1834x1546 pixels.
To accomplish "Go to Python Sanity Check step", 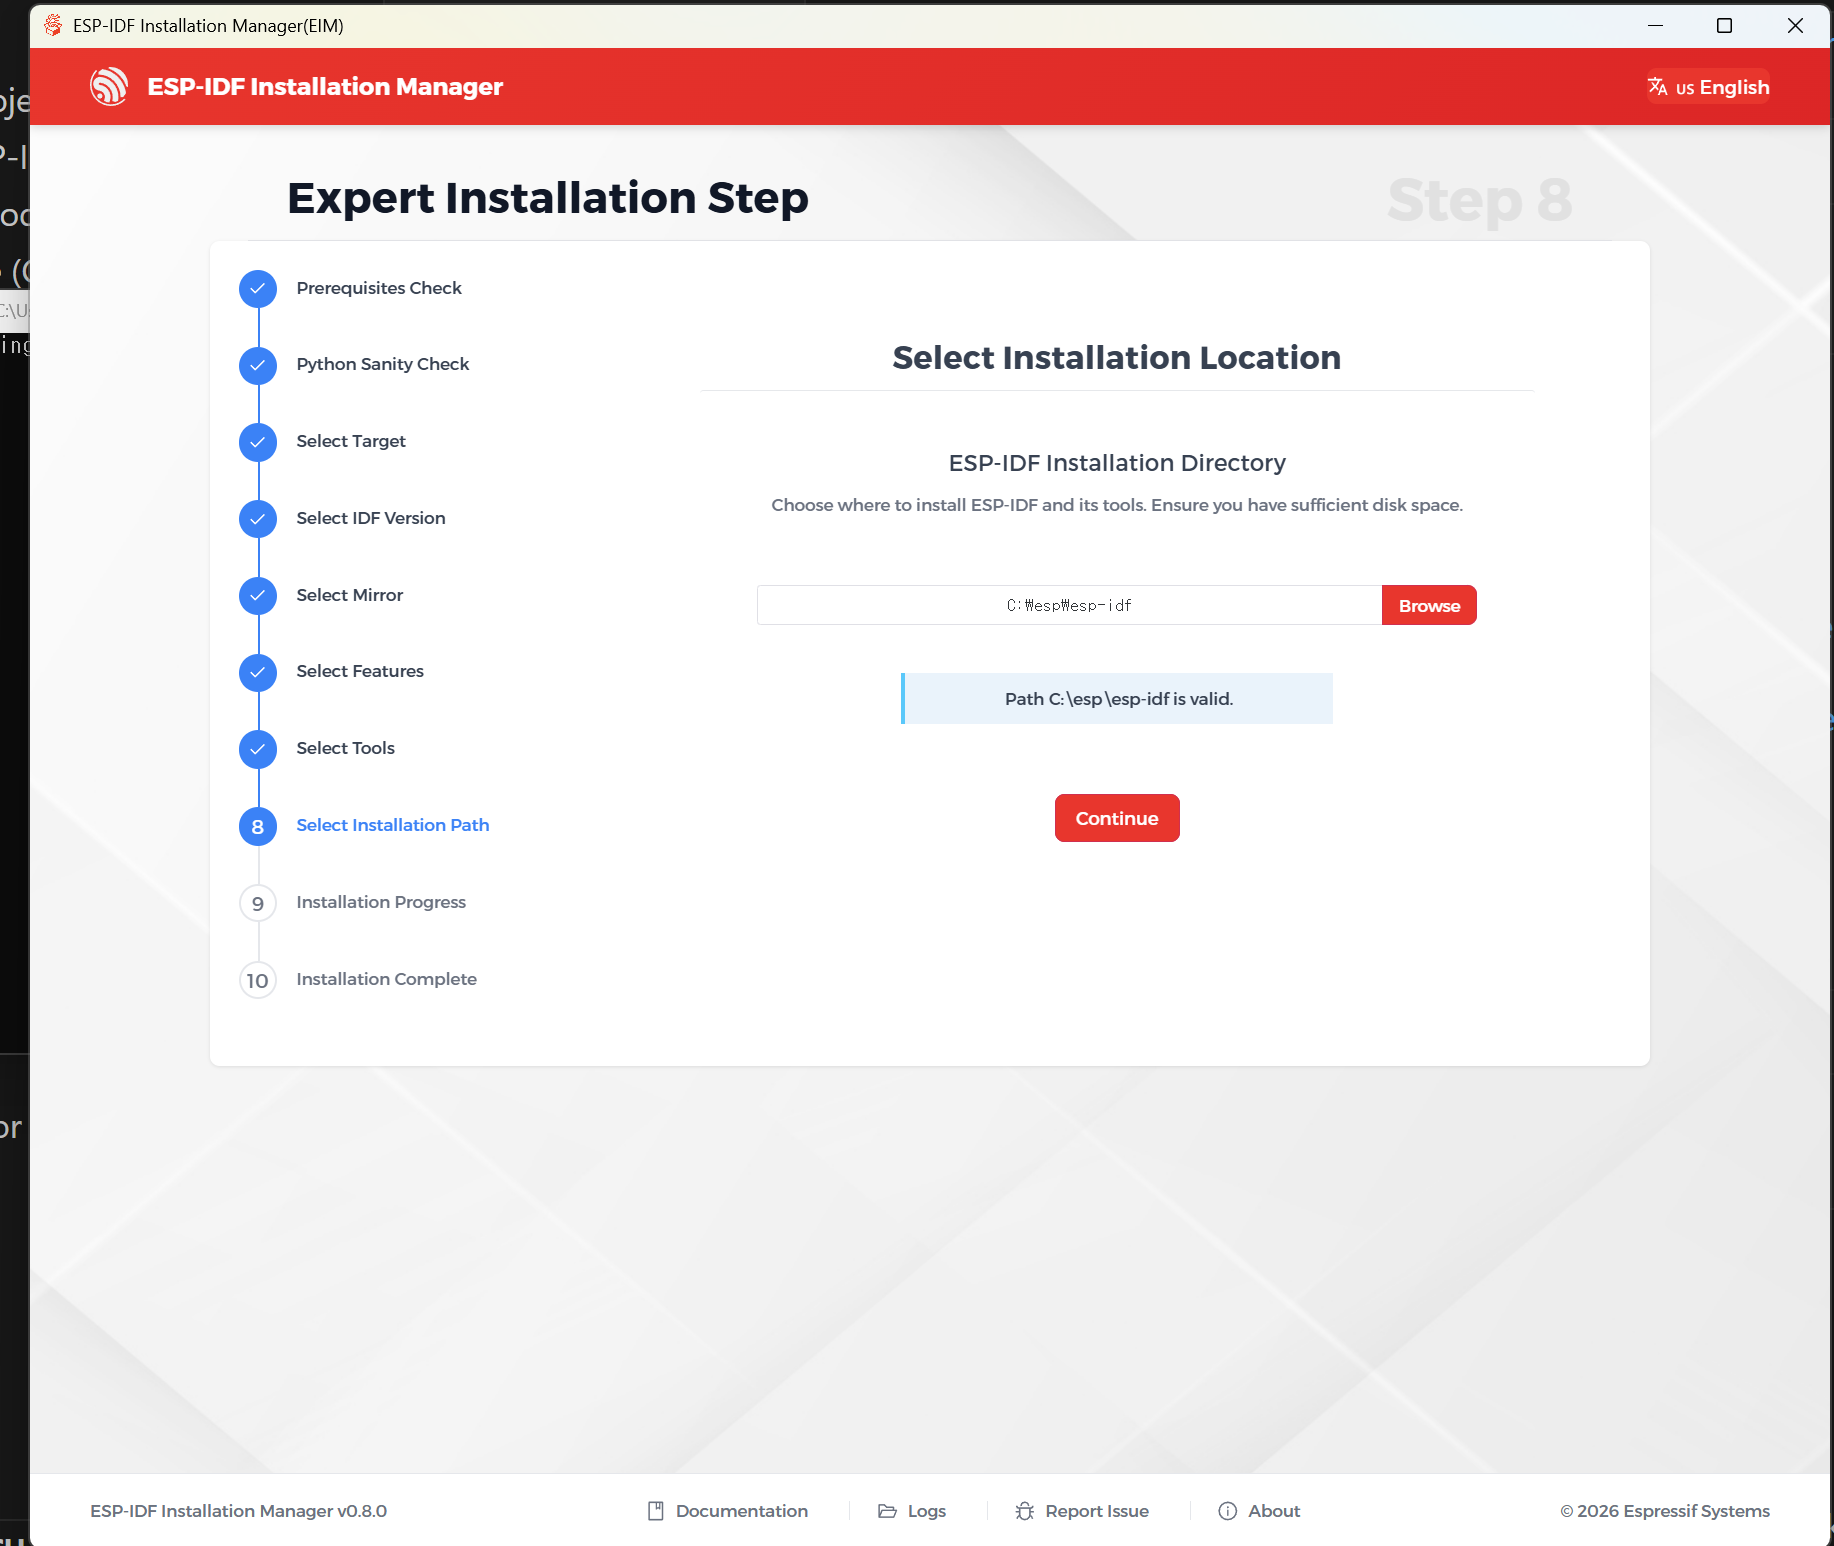I will [x=382, y=364].
